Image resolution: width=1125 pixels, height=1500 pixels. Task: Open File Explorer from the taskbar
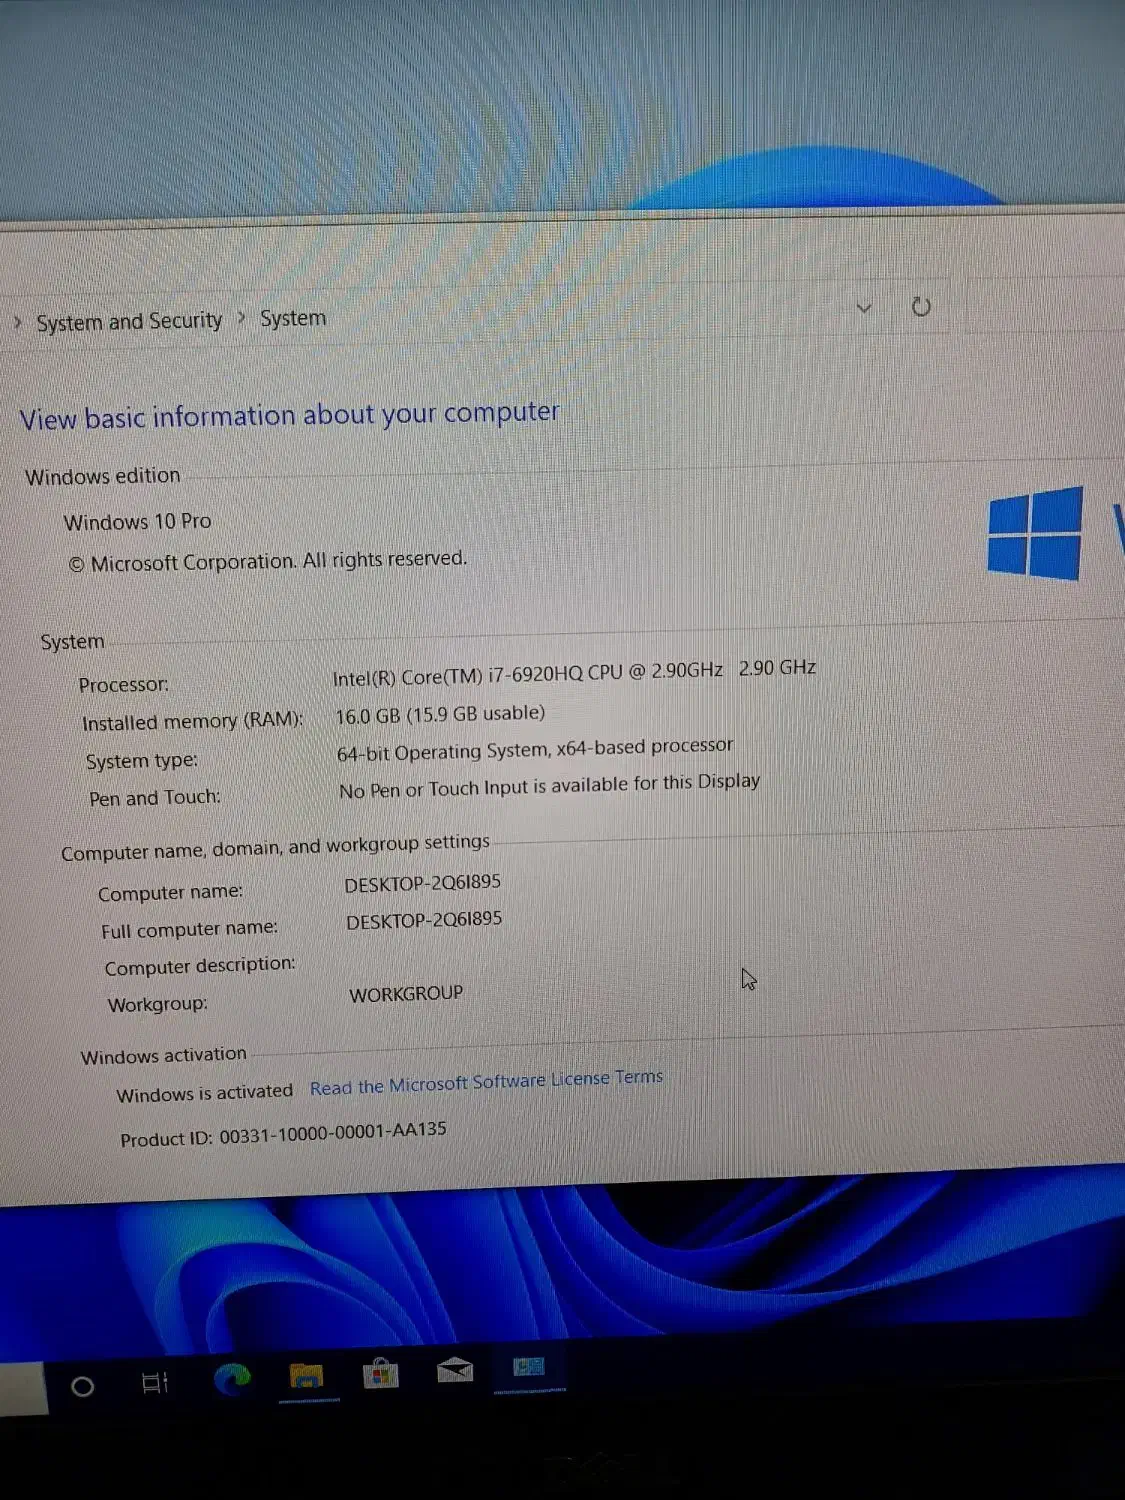point(307,1377)
